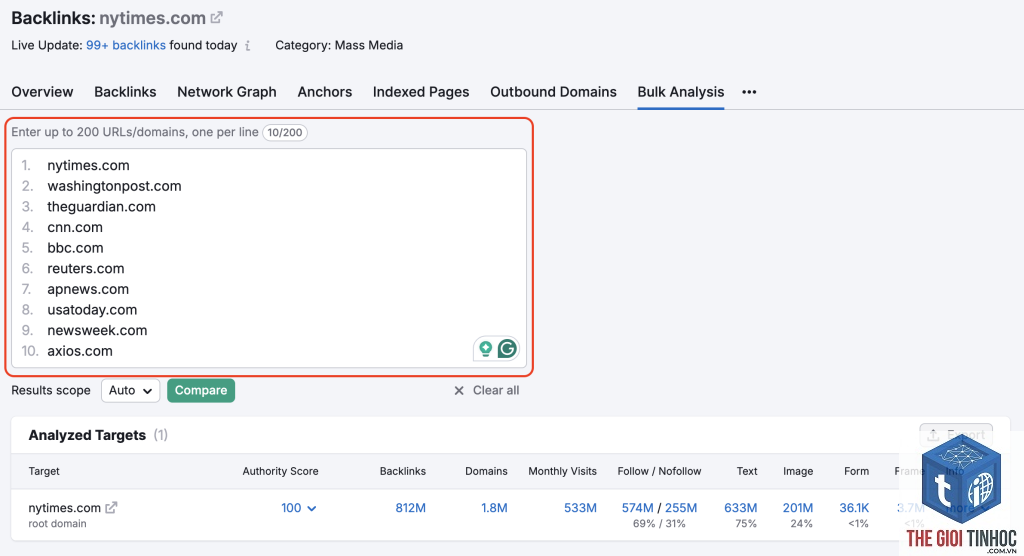Click the Authority Score value 100
Viewport: 1024px width, 556px height.
click(x=291, y=508)
